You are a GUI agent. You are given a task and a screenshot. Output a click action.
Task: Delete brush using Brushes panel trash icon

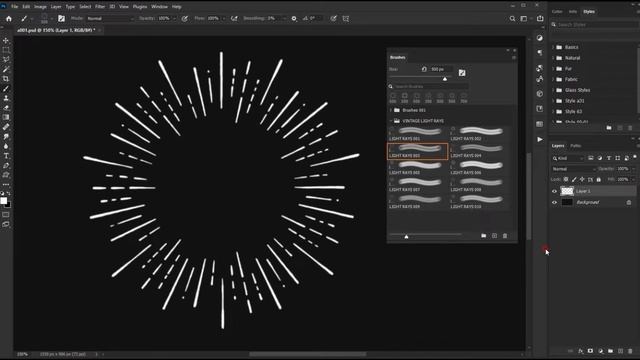505,236
